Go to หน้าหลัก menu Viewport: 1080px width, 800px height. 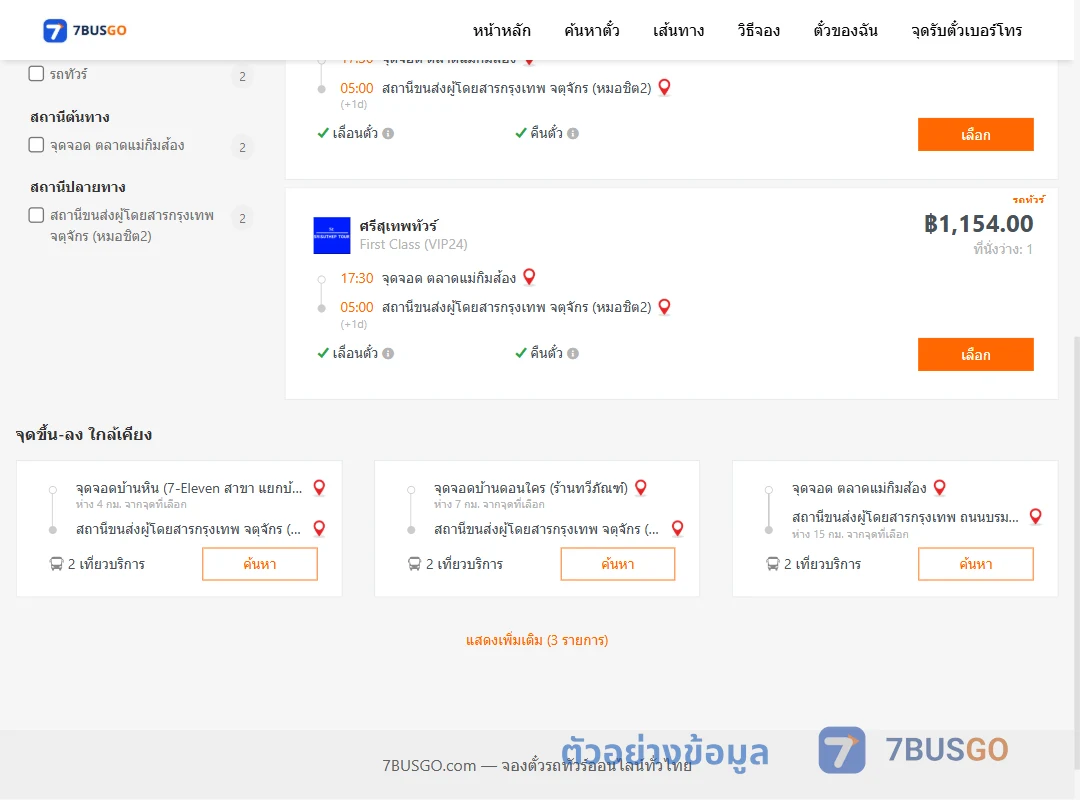502,30
